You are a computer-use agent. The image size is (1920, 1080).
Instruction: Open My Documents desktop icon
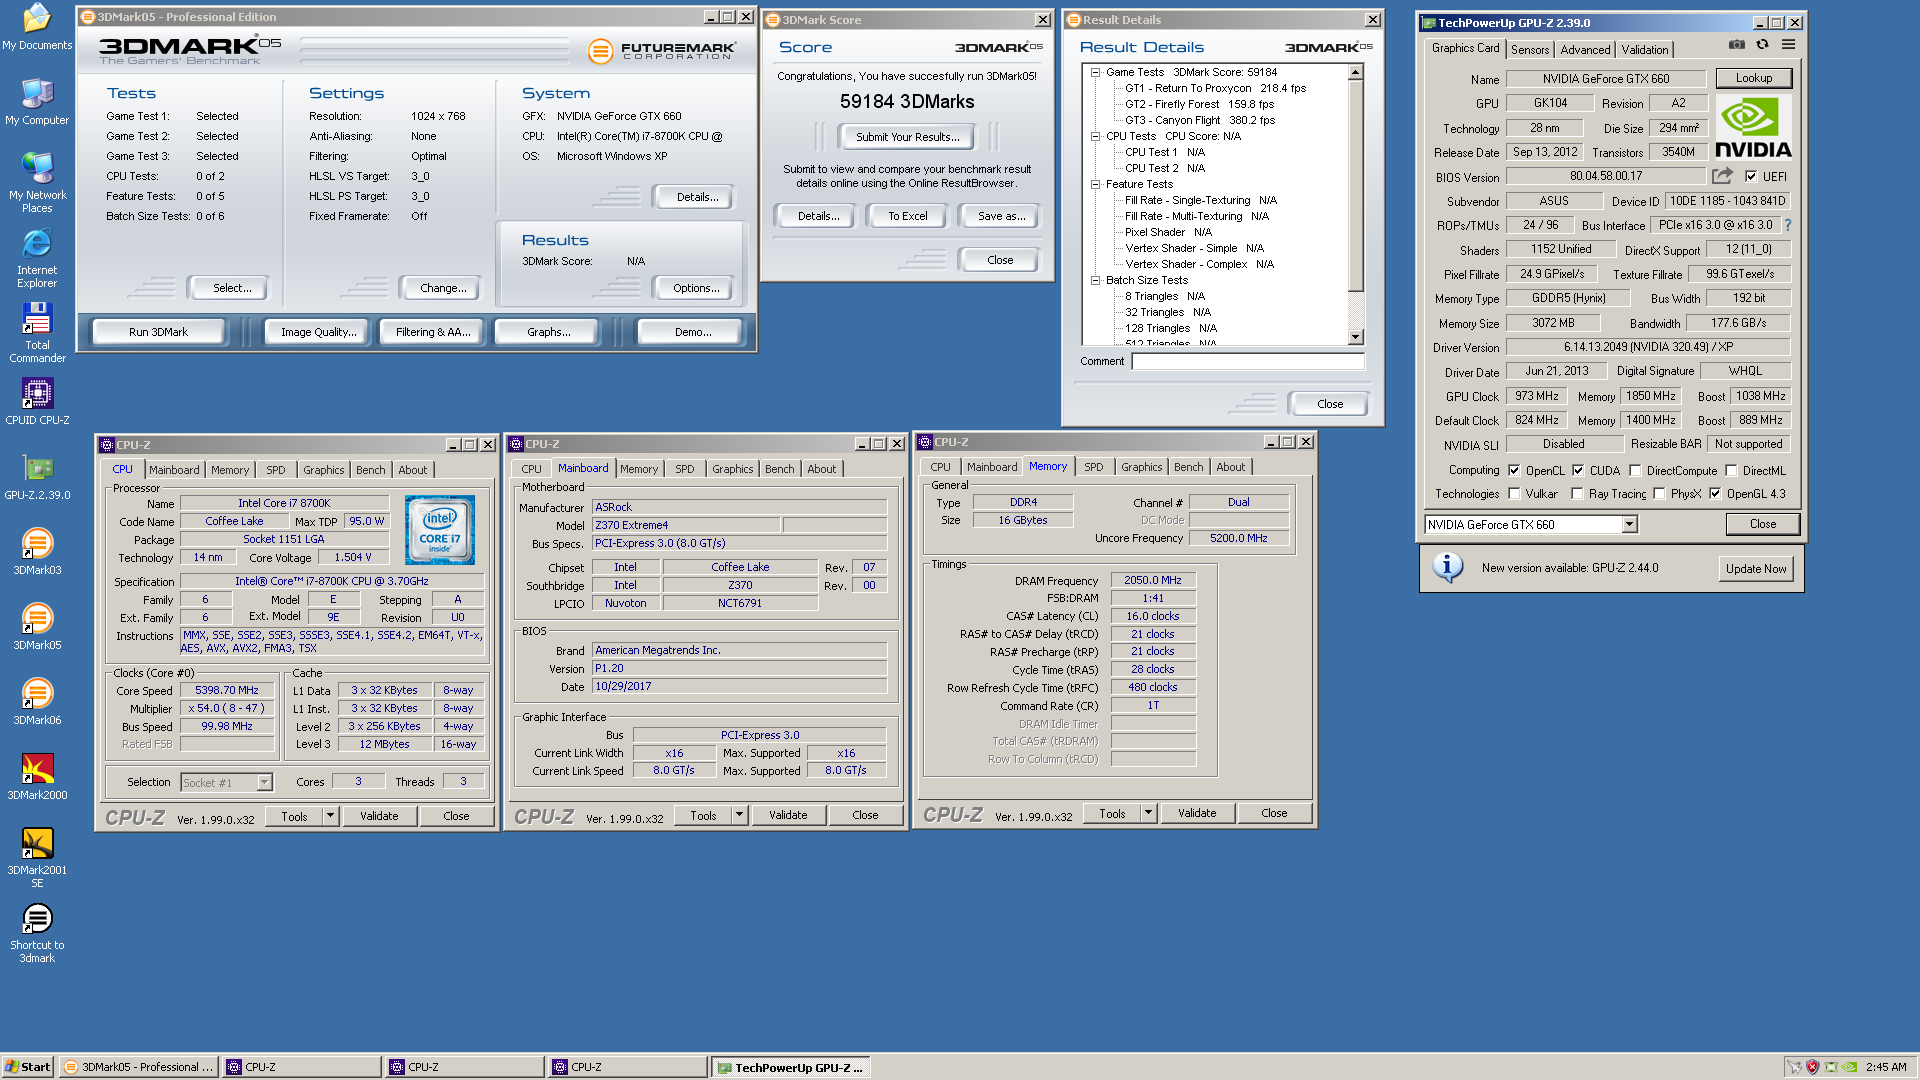click(x=37, y=27)
